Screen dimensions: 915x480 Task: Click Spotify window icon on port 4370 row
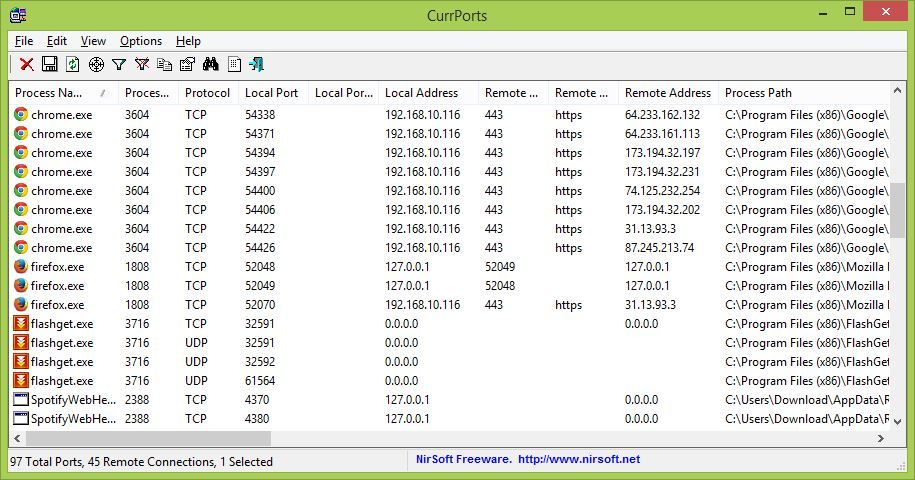click(x=21, y=400)
